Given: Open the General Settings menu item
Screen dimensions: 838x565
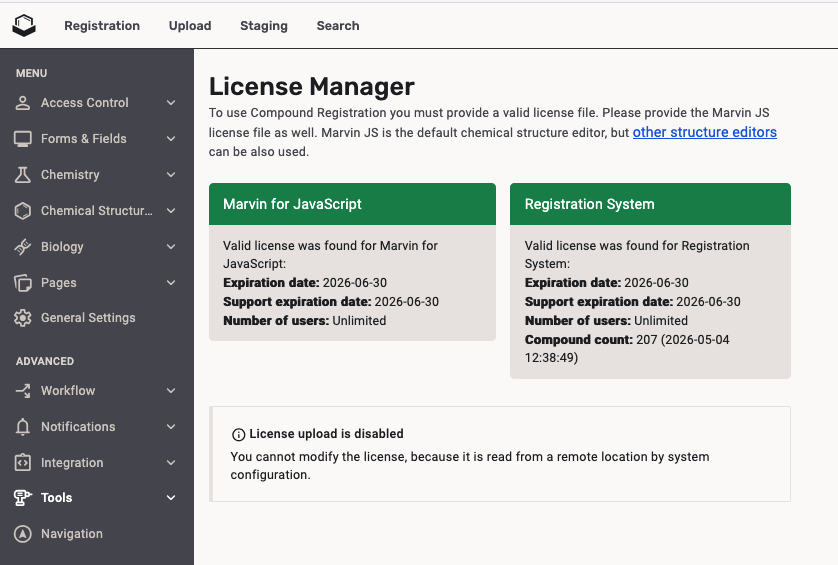Looking at the screenshot, I should 88,318.
